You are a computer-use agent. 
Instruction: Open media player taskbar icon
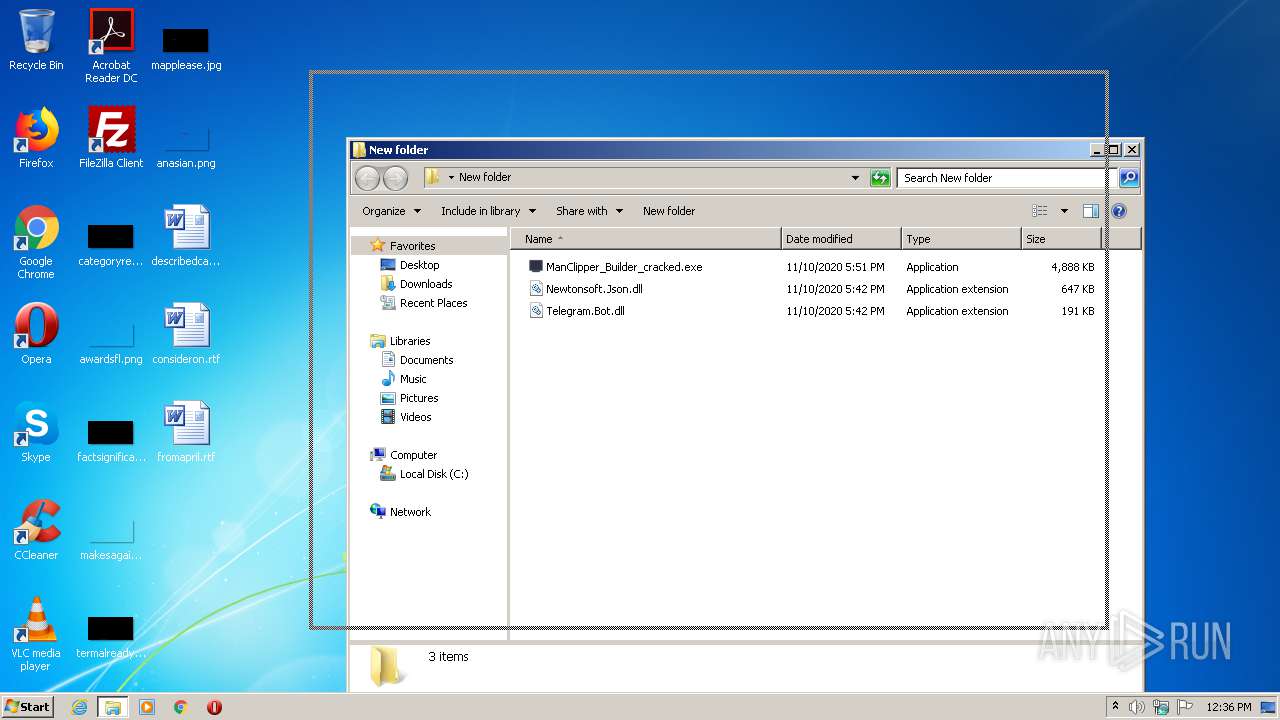(x=147, y=707)
